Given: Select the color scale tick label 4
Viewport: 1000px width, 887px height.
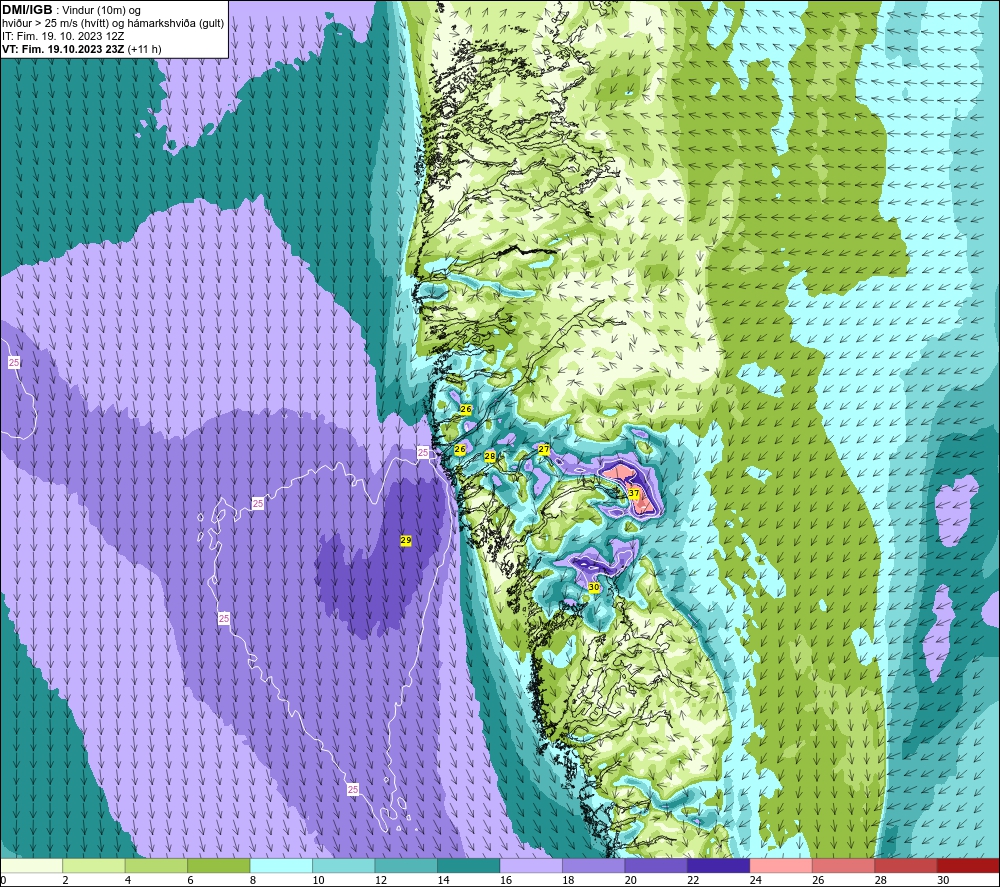Looking at the screenshot, I should point(128,880).
